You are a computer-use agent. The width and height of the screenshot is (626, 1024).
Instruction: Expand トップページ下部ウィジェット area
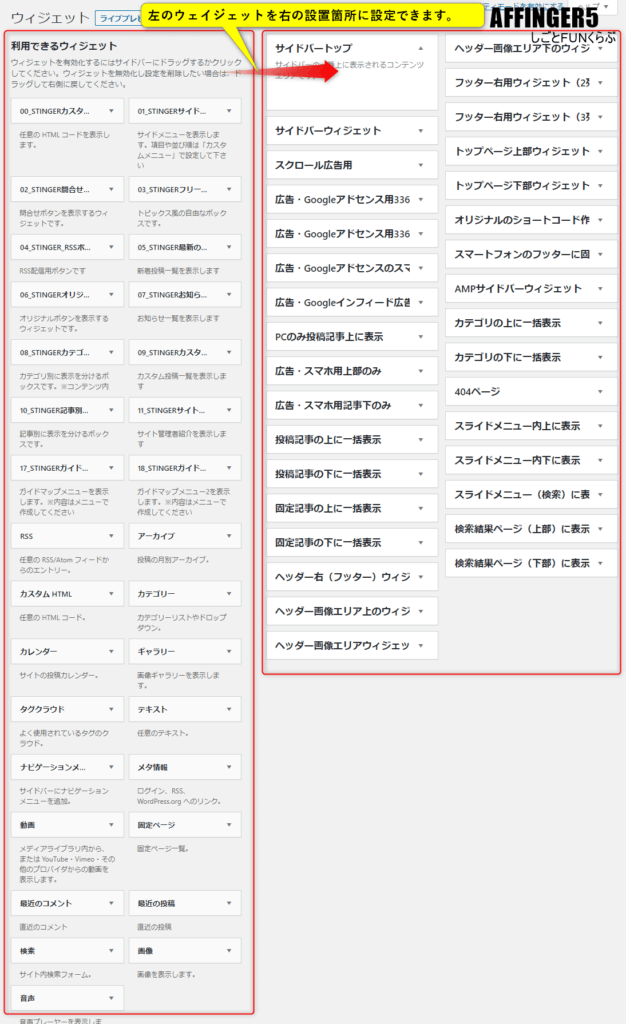600,185
